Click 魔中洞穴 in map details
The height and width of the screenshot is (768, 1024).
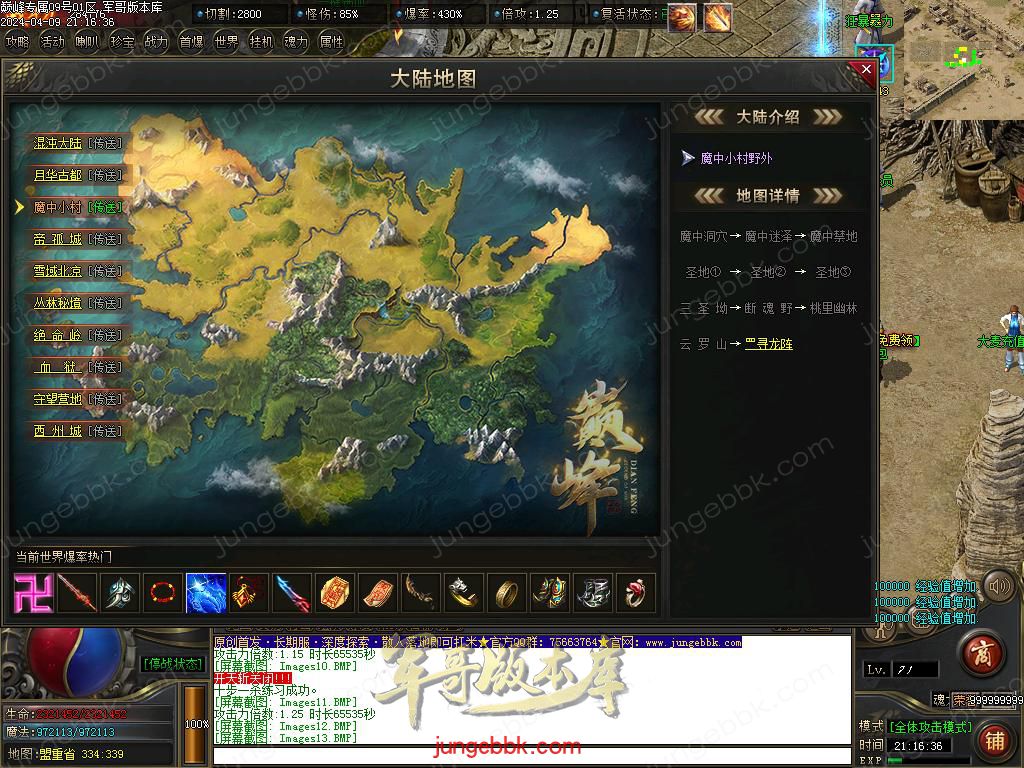point(703,236)
